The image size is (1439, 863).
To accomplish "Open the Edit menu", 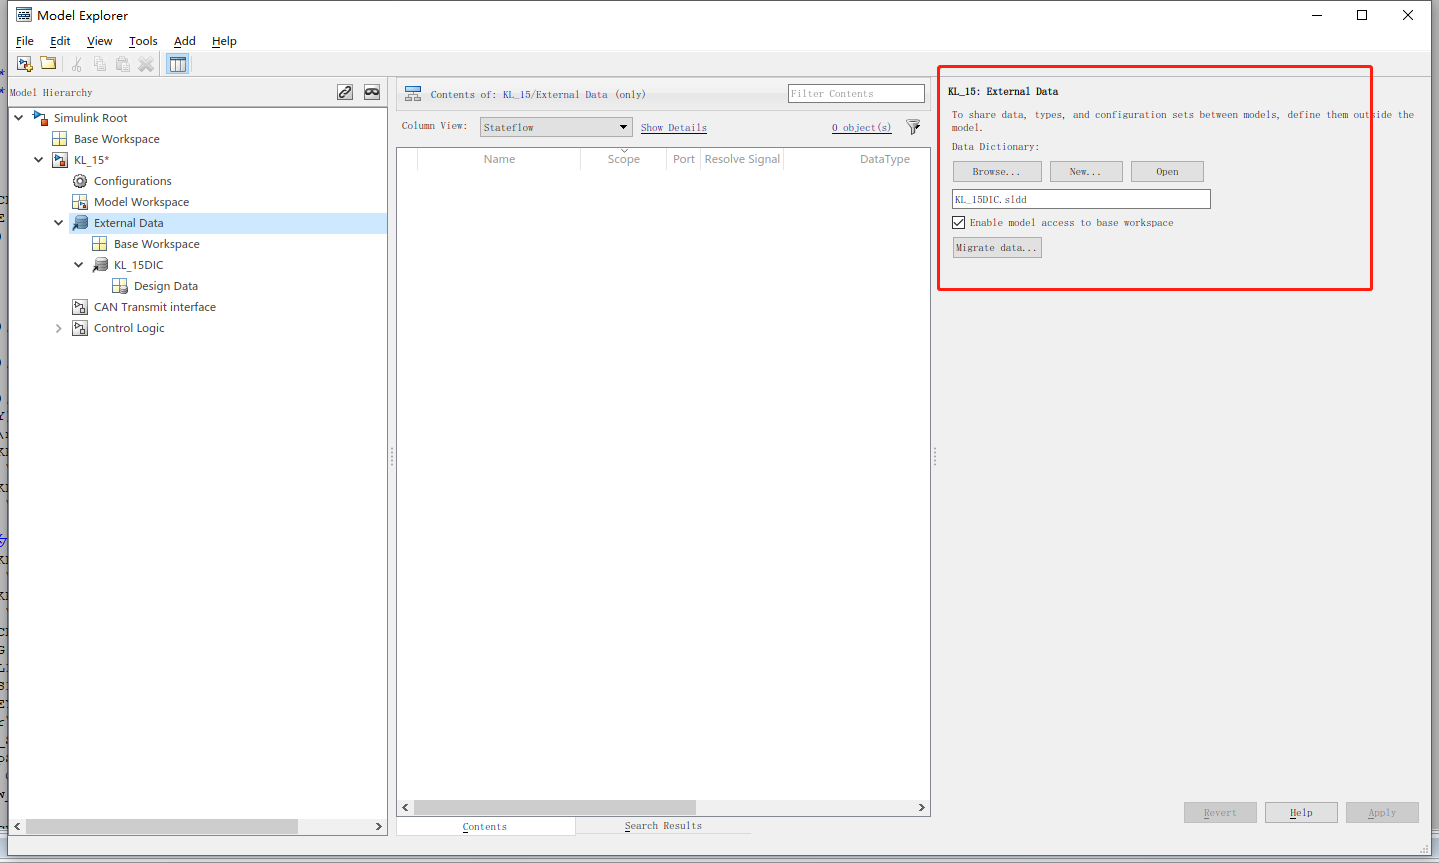I will click(x=60, y=41).
